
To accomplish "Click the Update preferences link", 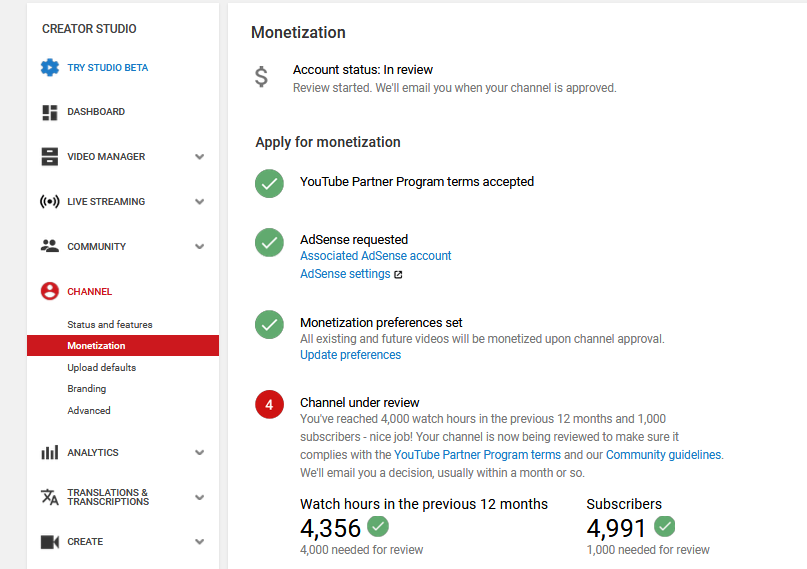I will 350,354.
